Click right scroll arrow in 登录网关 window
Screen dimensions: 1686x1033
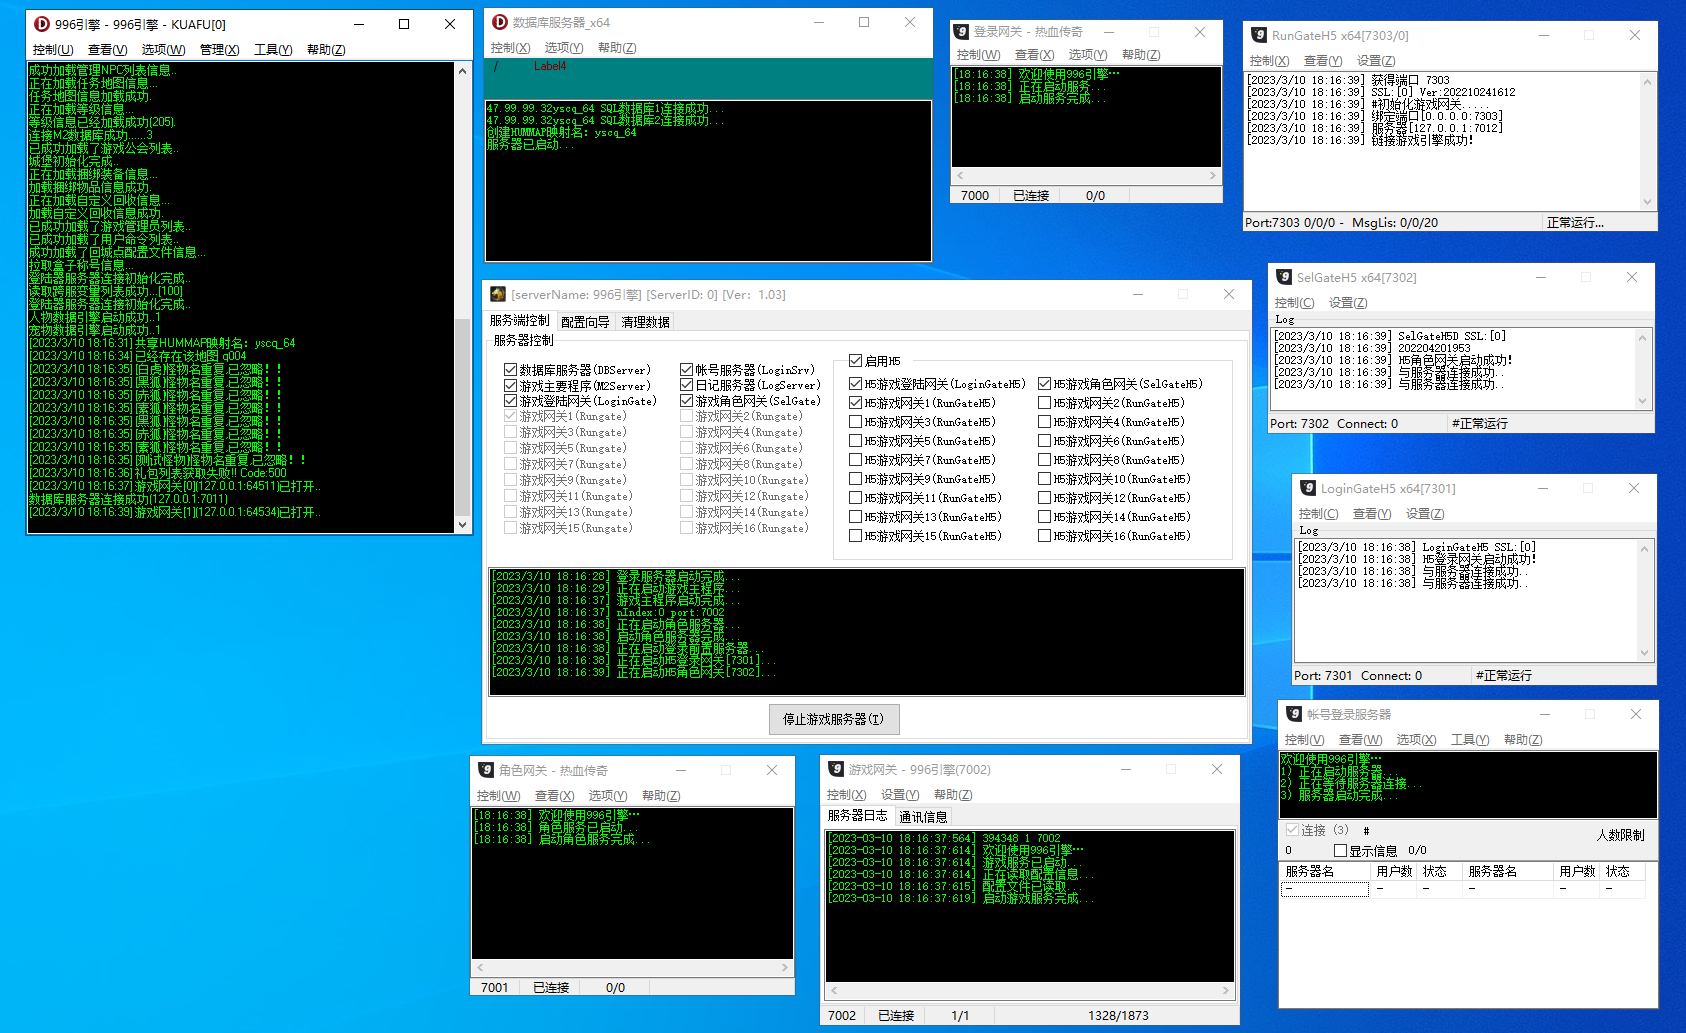1213,176
